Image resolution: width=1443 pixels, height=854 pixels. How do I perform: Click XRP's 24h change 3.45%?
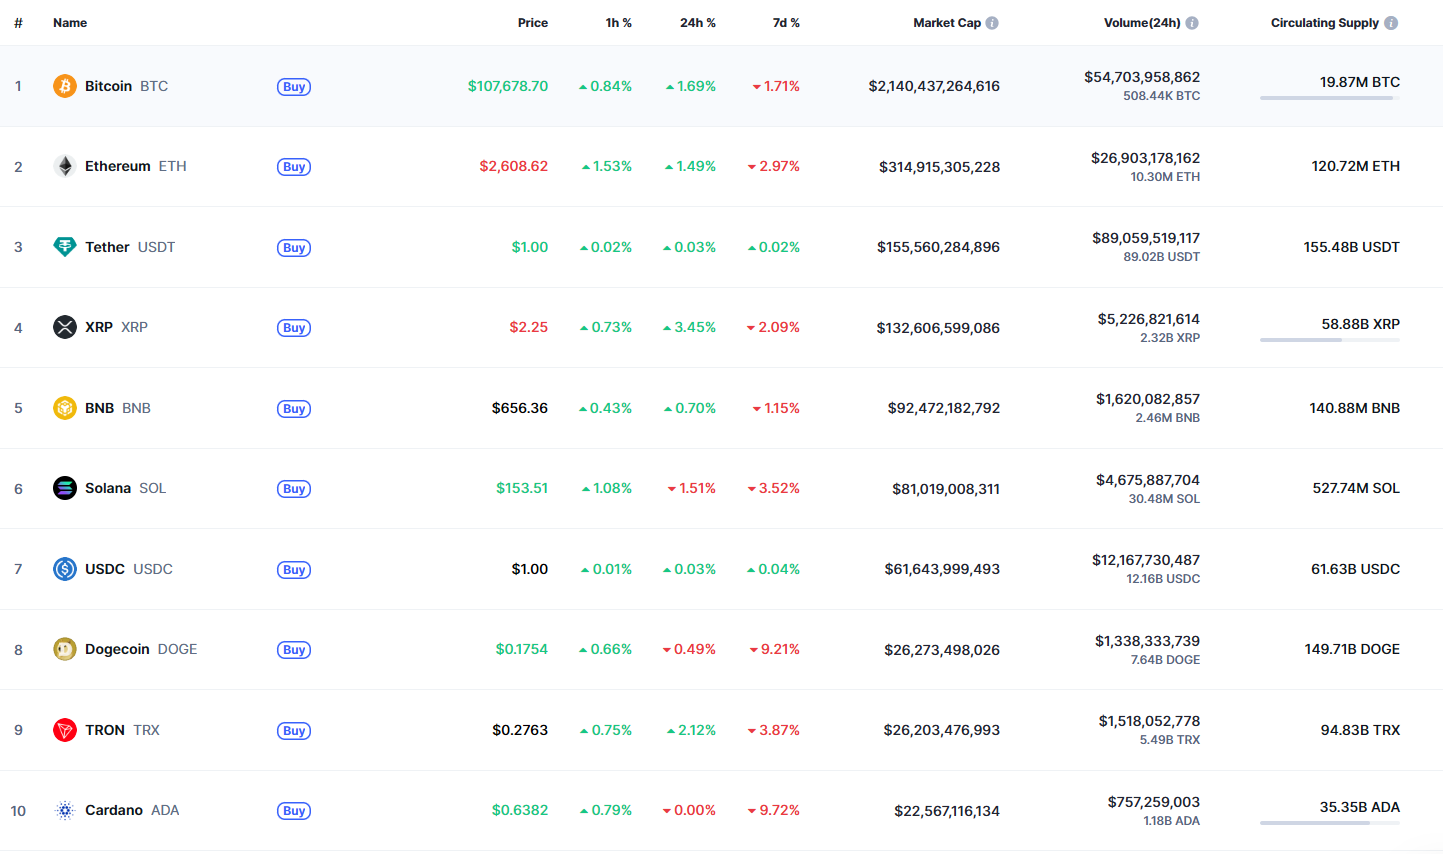point(690,327)
